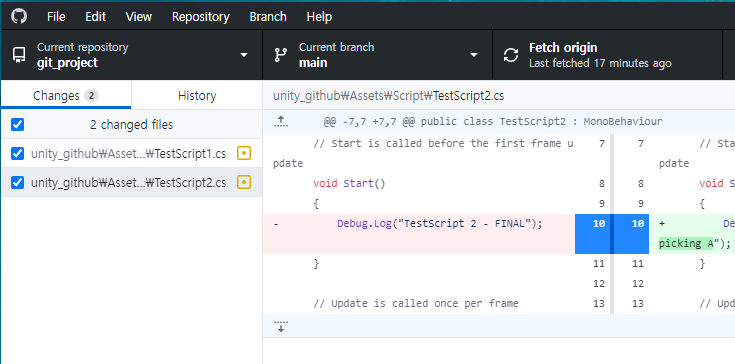This screenshot has height=364, width=735.
Task: Switch to the Changes tab
Action: [66, 96]
